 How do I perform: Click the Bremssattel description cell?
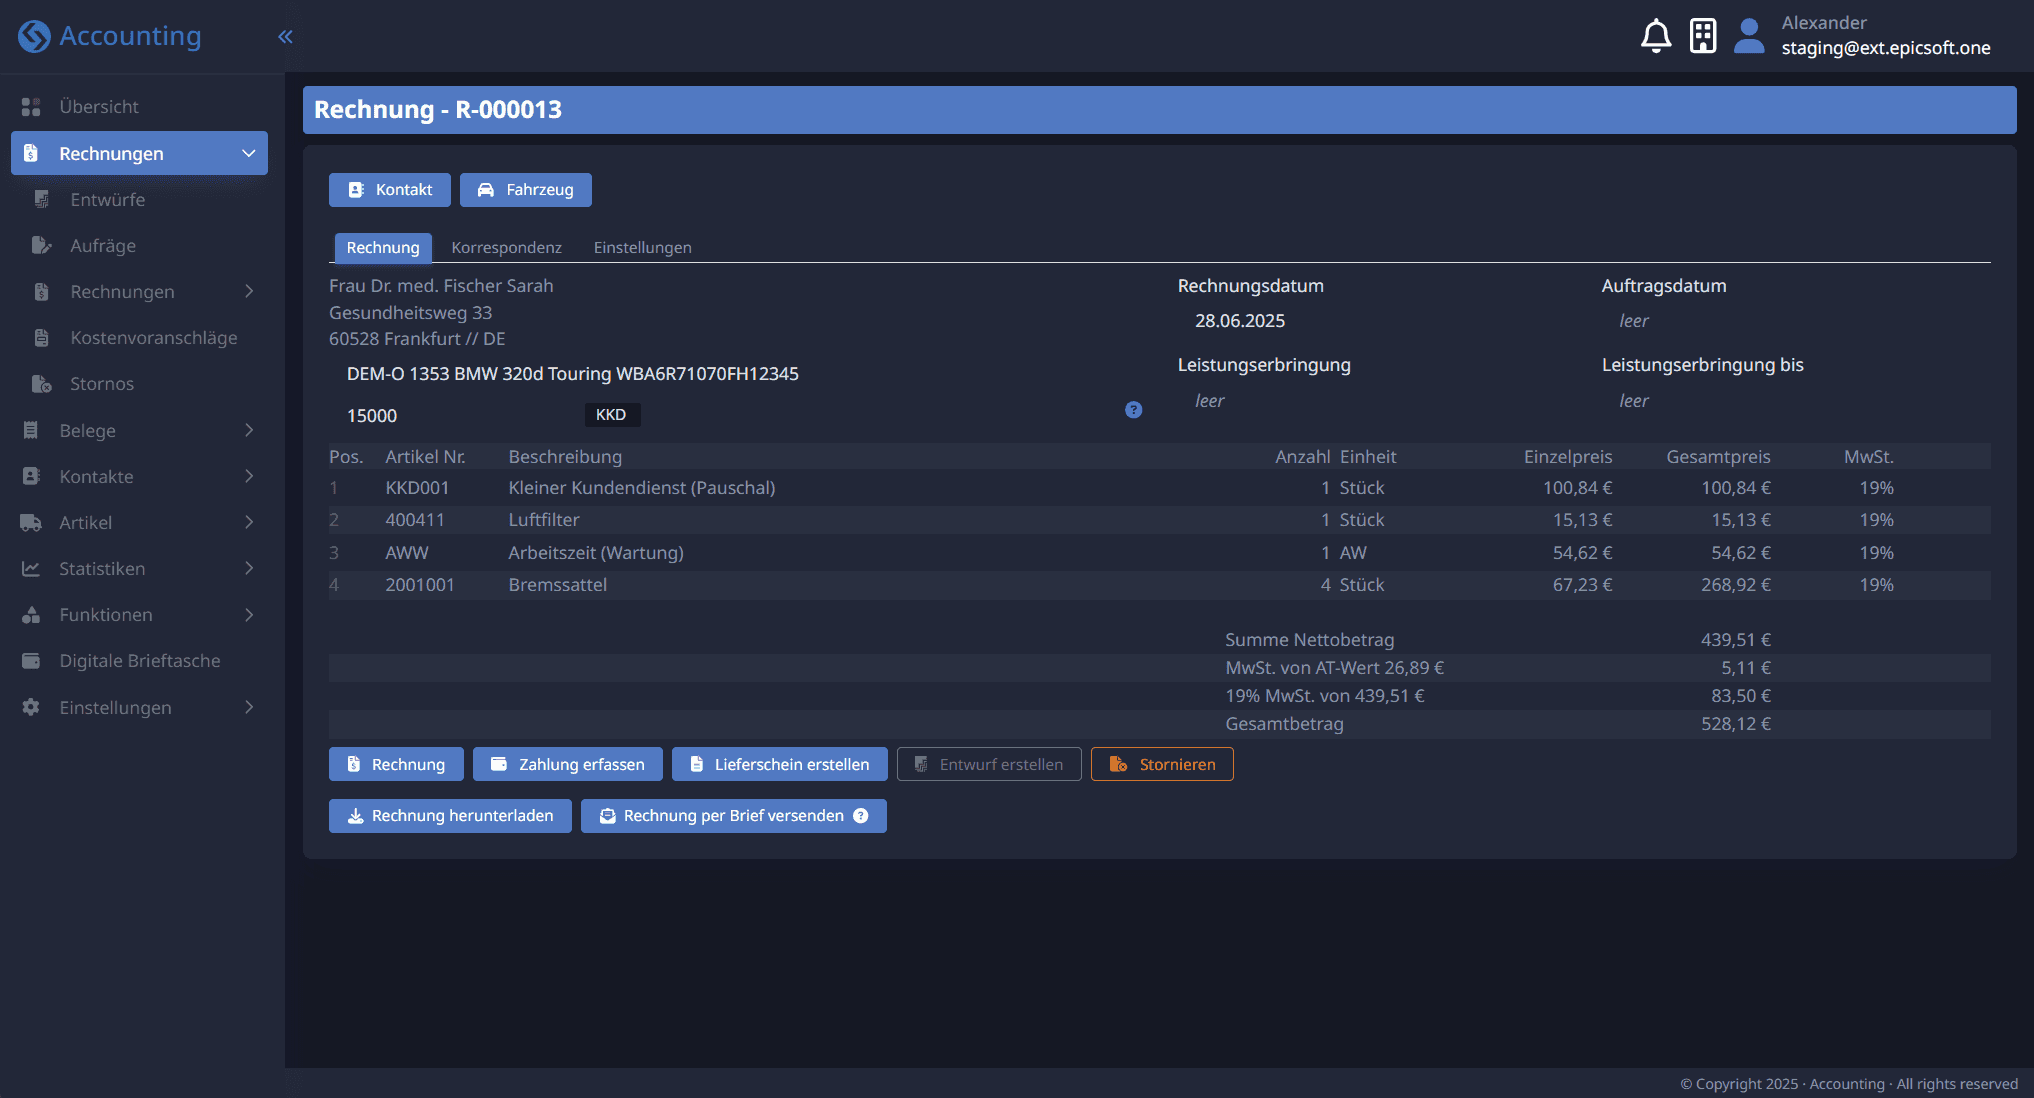point(558,585)
